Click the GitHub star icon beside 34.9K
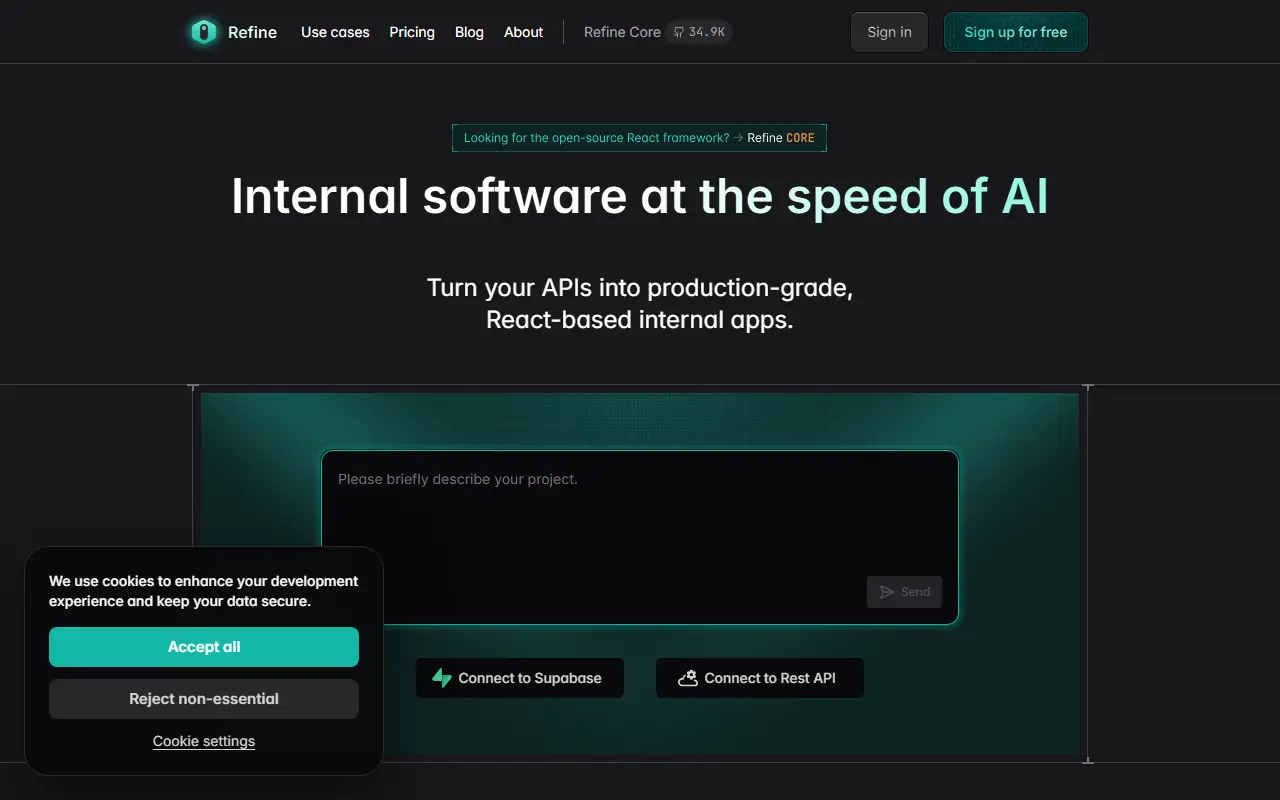Screen dimensions: 1280x800 click(679, 32)
